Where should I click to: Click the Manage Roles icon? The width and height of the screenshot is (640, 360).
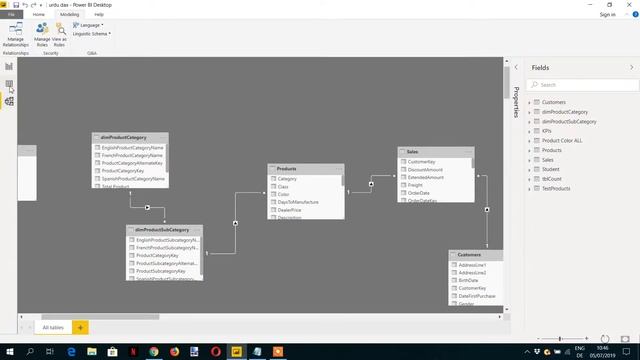(x=42, y=34)
